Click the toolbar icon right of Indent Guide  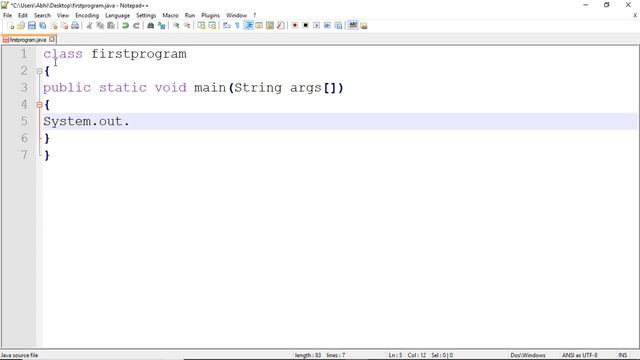pos(259,26)
